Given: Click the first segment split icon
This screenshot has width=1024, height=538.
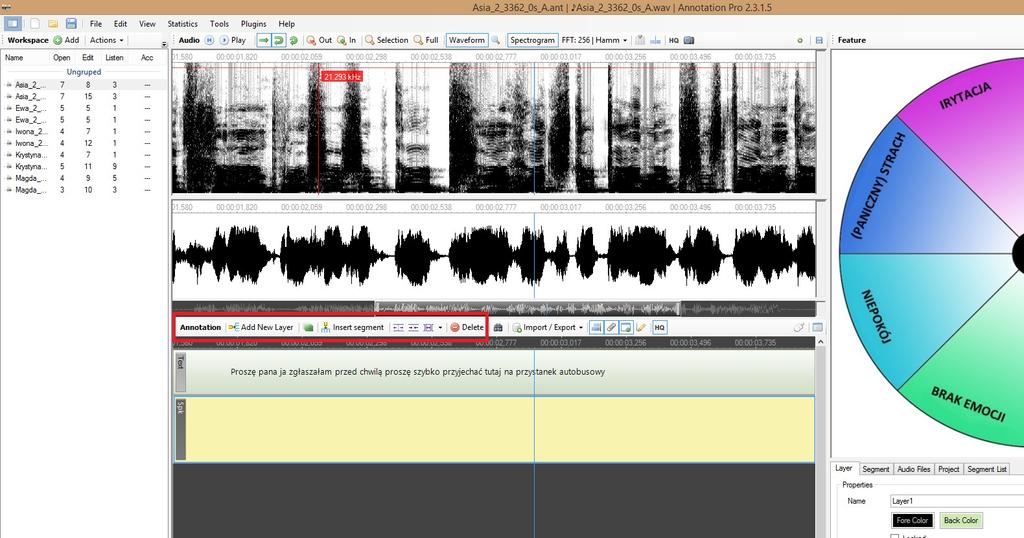Looking at the screenshot, I should (398, 327).
